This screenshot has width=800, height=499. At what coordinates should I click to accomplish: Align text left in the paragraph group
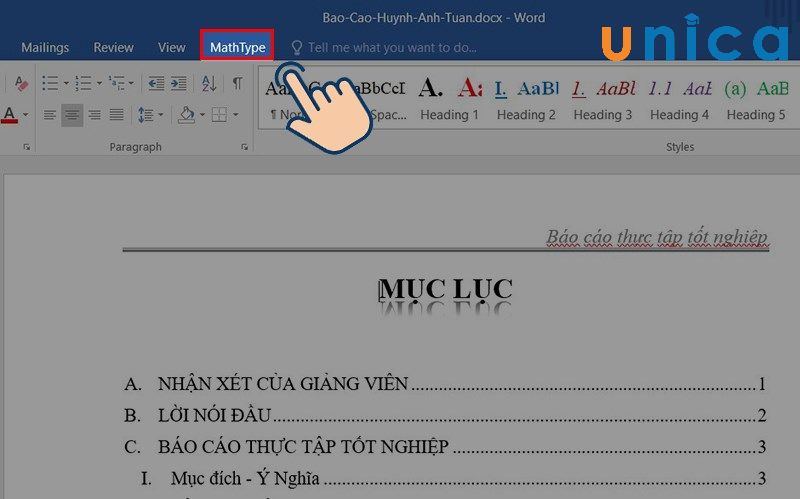tap(49, 115)
